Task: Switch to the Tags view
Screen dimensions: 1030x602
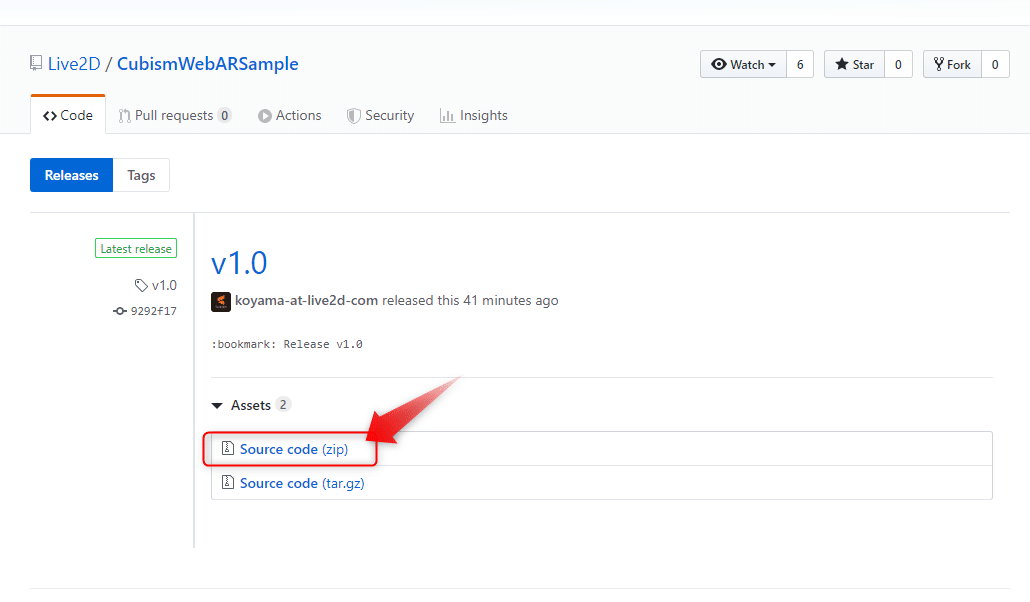Action: (x=141, y=175)
